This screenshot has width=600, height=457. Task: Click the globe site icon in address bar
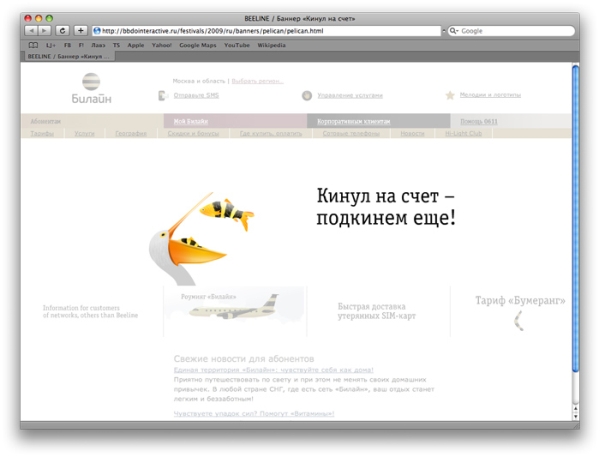(97, 31)
